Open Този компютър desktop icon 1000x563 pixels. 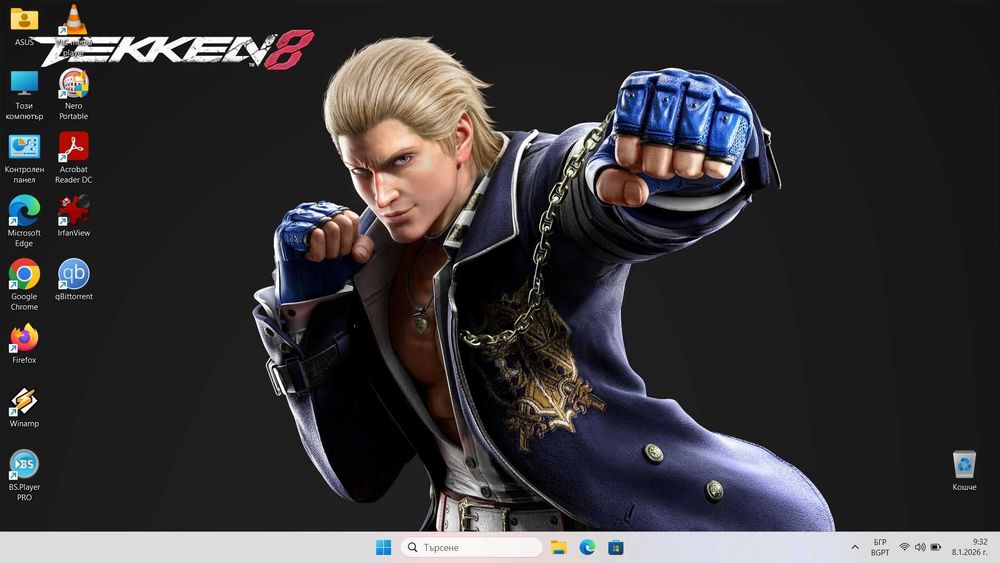point(24,84)
